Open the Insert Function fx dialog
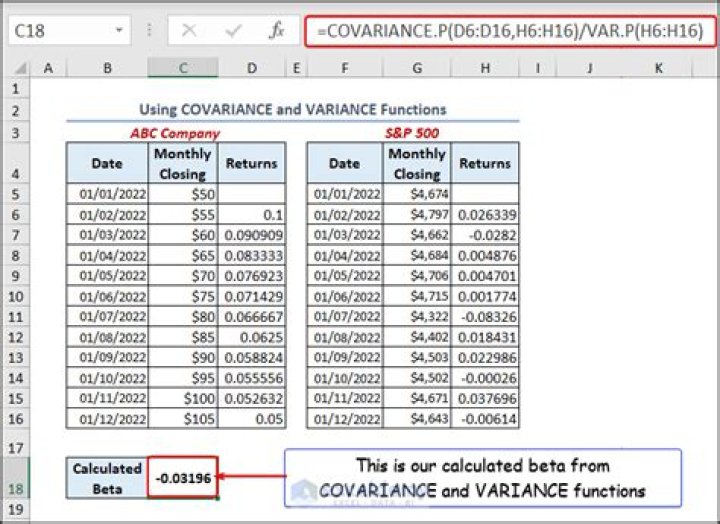720x524 pixels. (x=277, y=31)
